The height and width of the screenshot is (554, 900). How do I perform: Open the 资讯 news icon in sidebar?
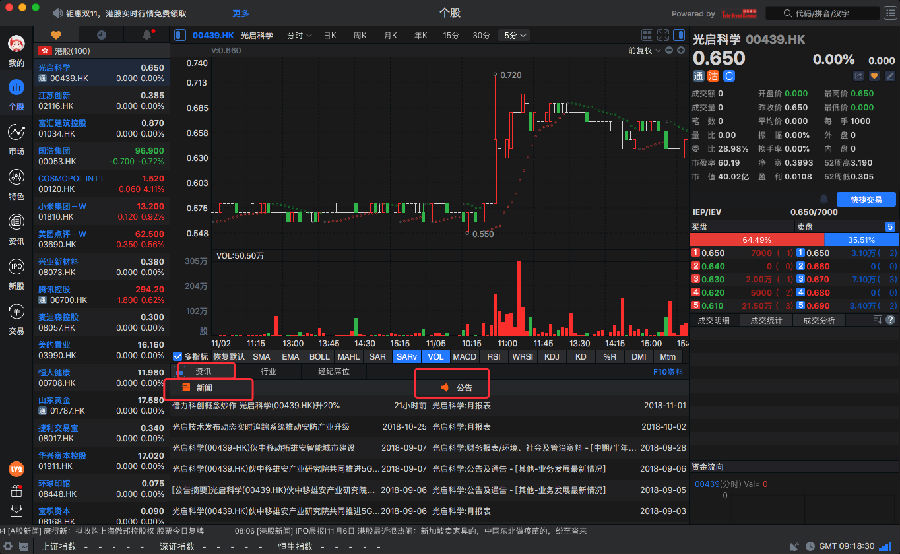(x=16, y=222)
